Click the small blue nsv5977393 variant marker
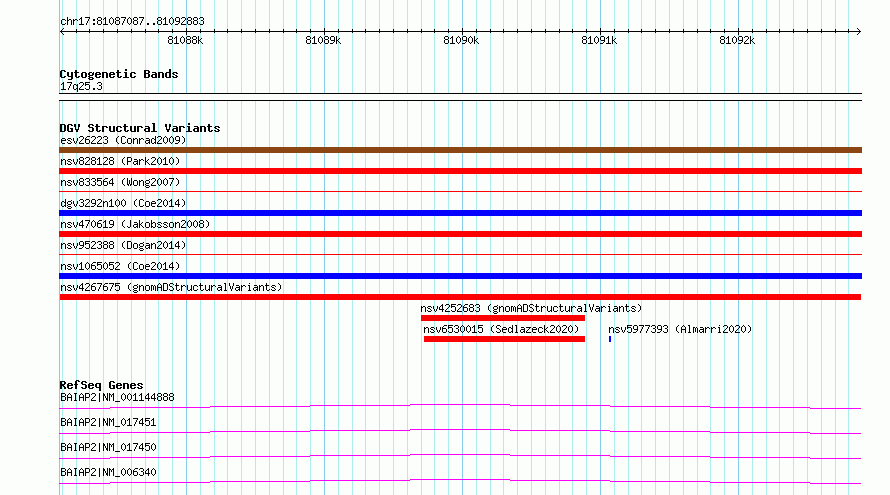 click(610, 339)
